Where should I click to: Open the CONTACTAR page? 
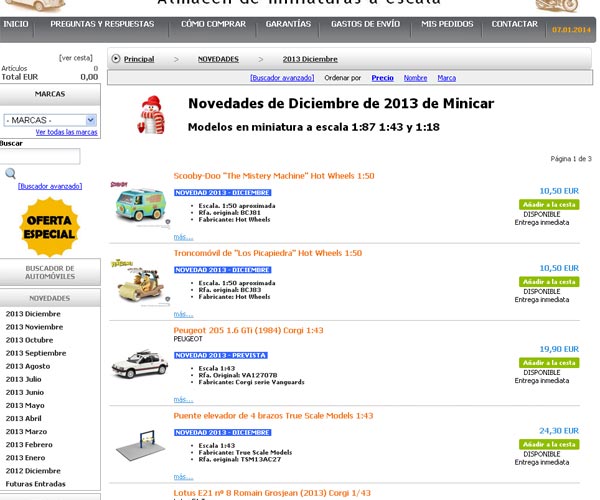pos(514,24)
